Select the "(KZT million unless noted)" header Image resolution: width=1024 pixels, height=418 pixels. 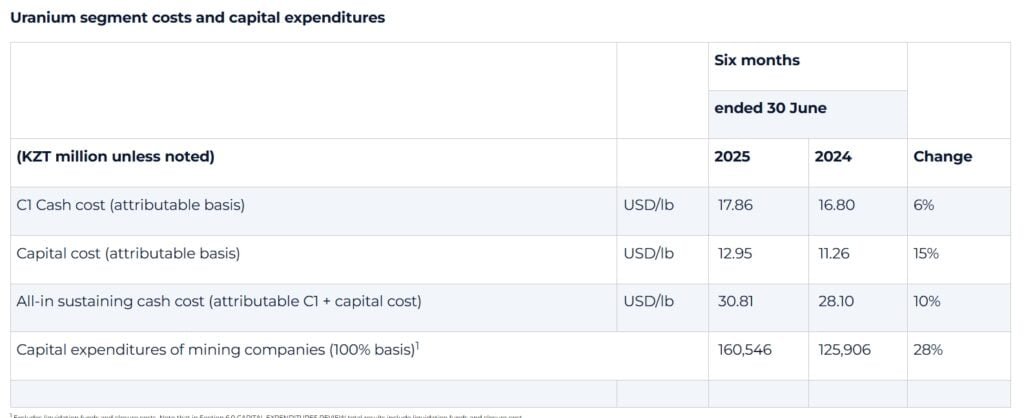point(116,157)
